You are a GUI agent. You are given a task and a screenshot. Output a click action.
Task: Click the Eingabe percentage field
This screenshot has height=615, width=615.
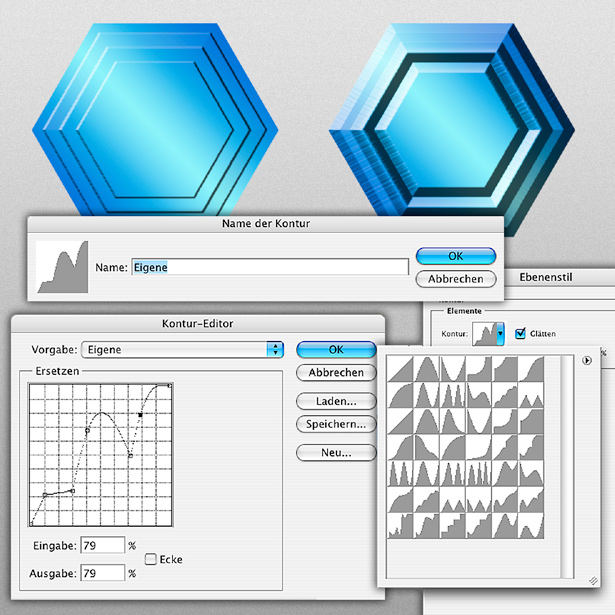tap(103, 545)
